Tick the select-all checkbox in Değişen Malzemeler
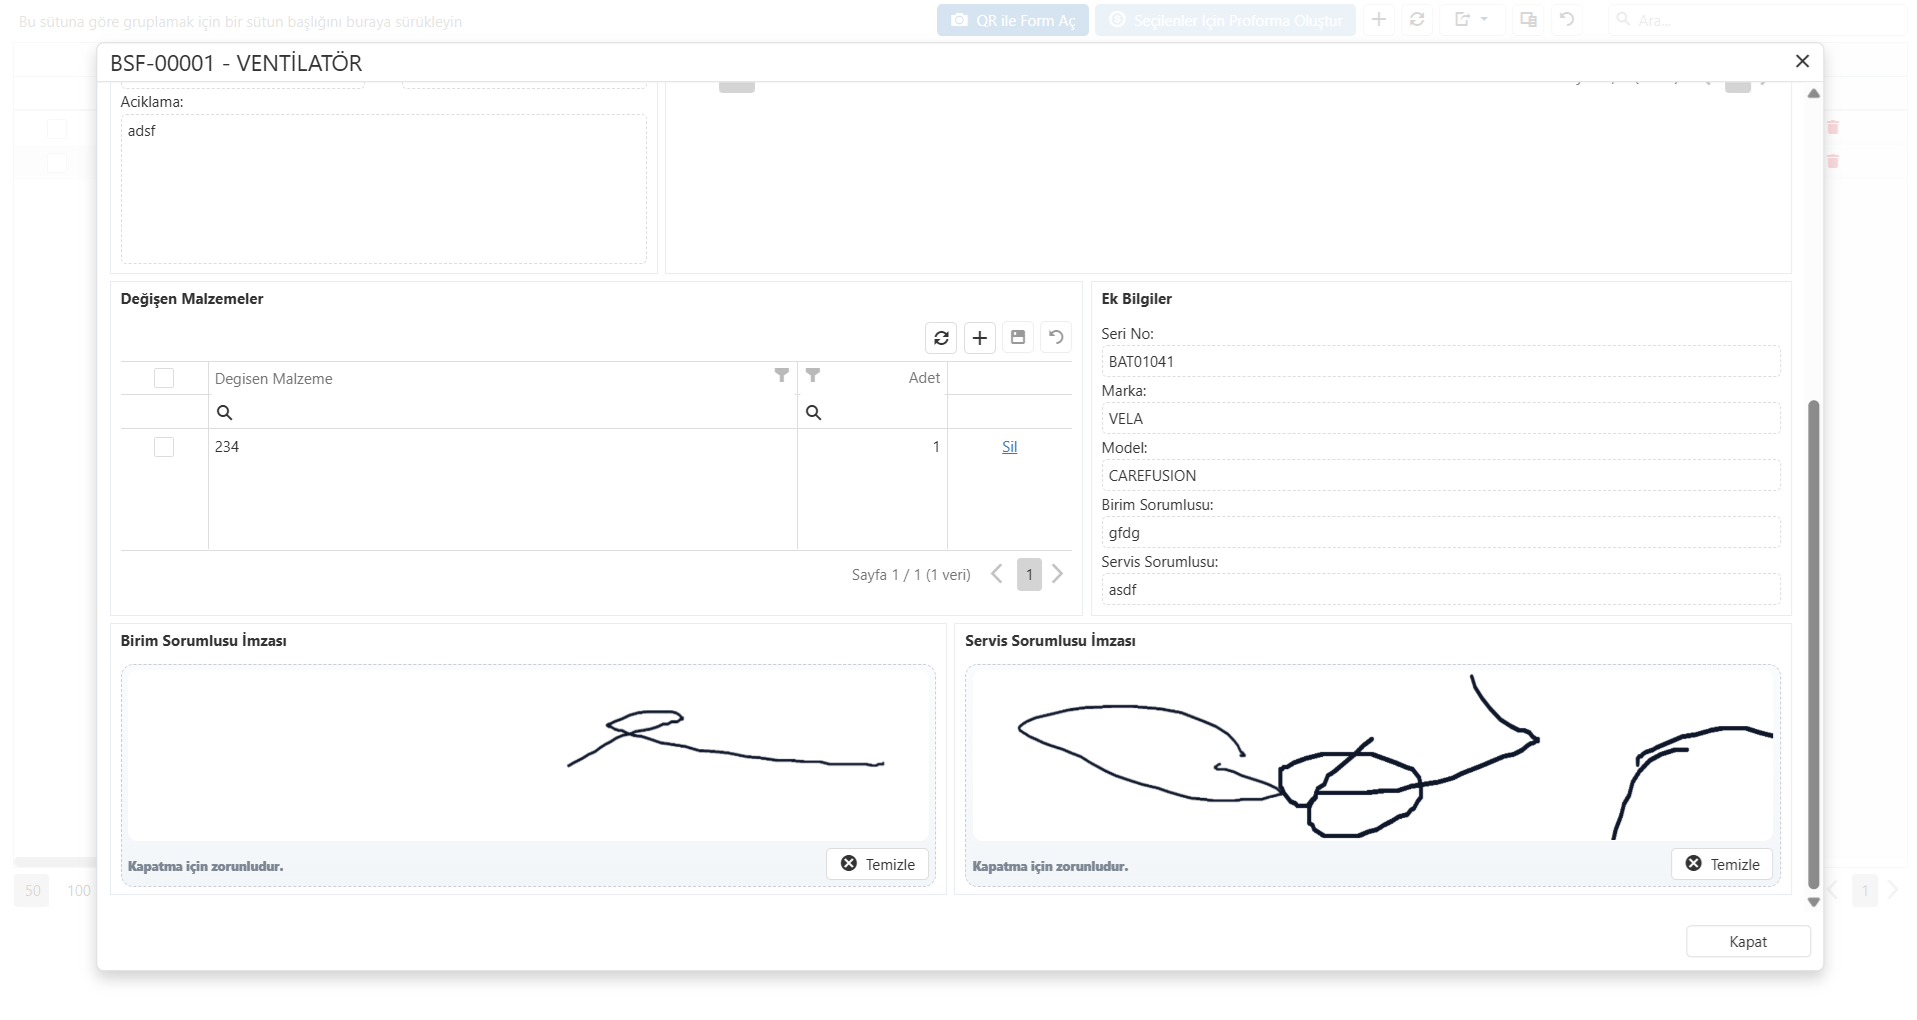Image resolution: width=1917 pixels, height=1020 pixels. coord(164,378)
